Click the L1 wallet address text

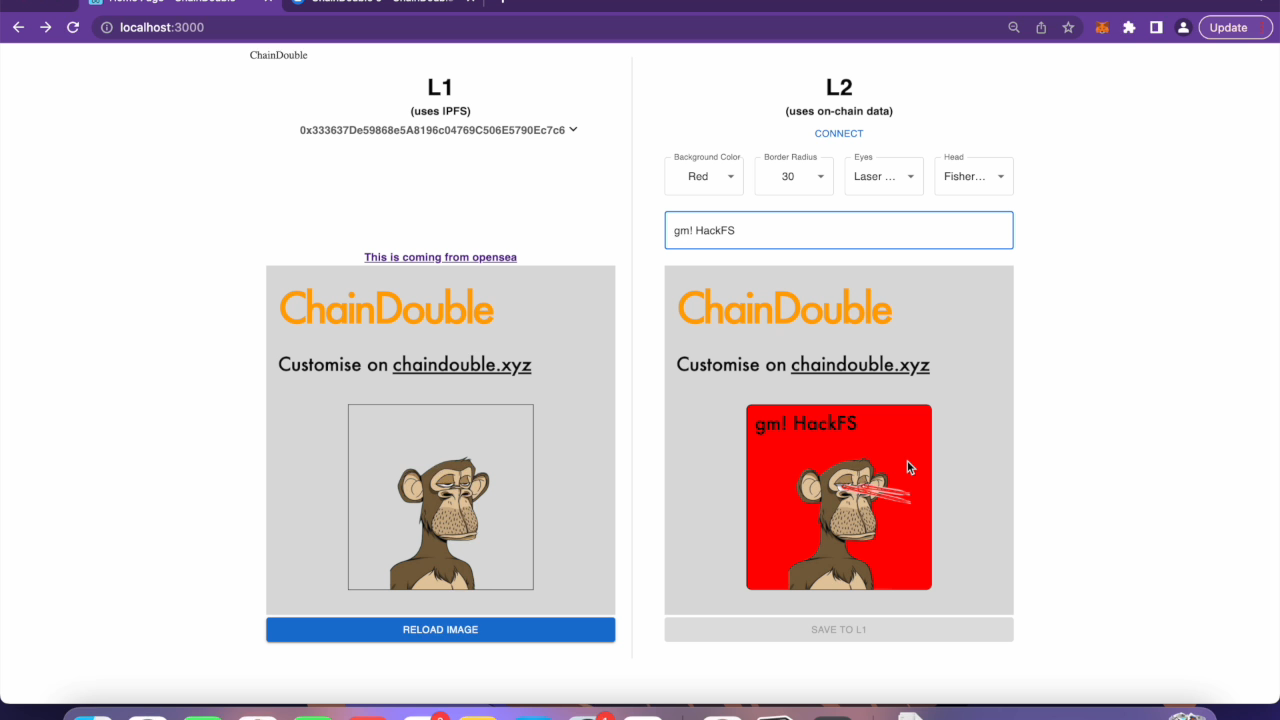[x=432, y=130]
